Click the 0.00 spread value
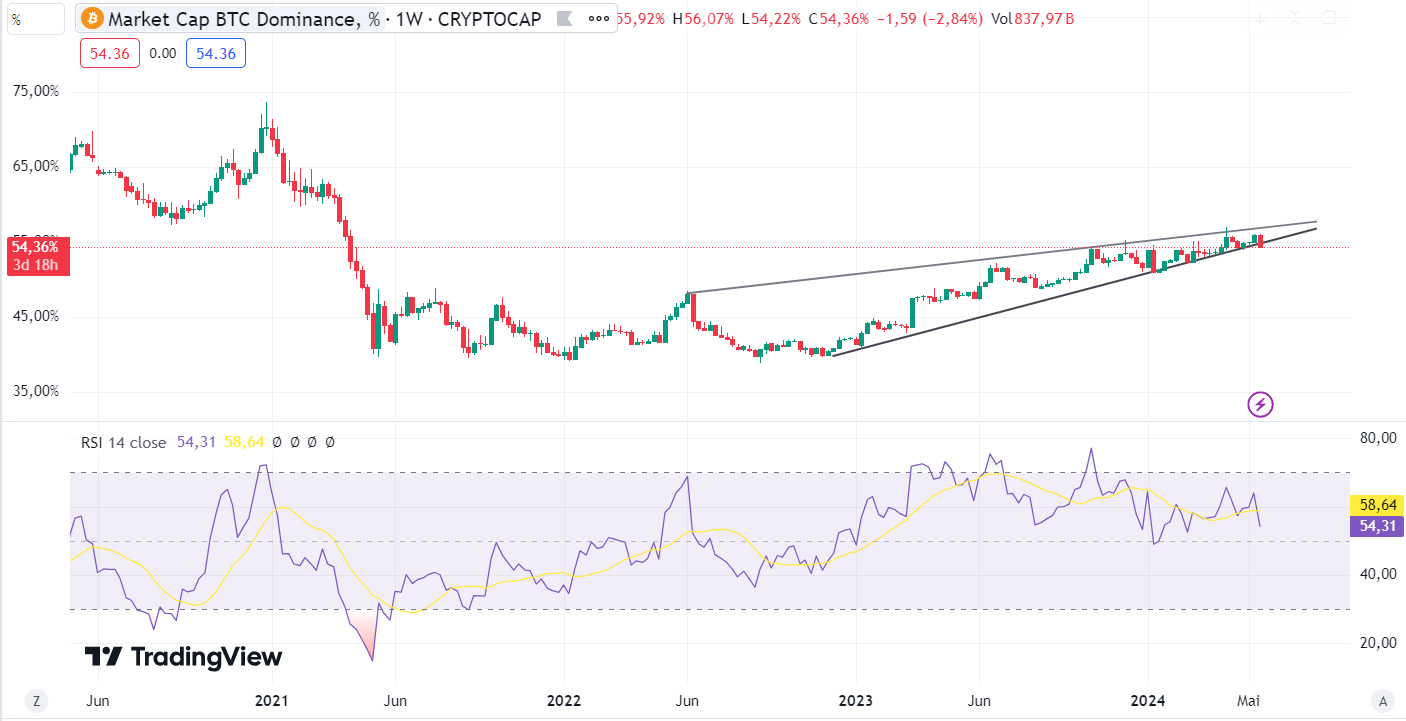 pos(162,54)
